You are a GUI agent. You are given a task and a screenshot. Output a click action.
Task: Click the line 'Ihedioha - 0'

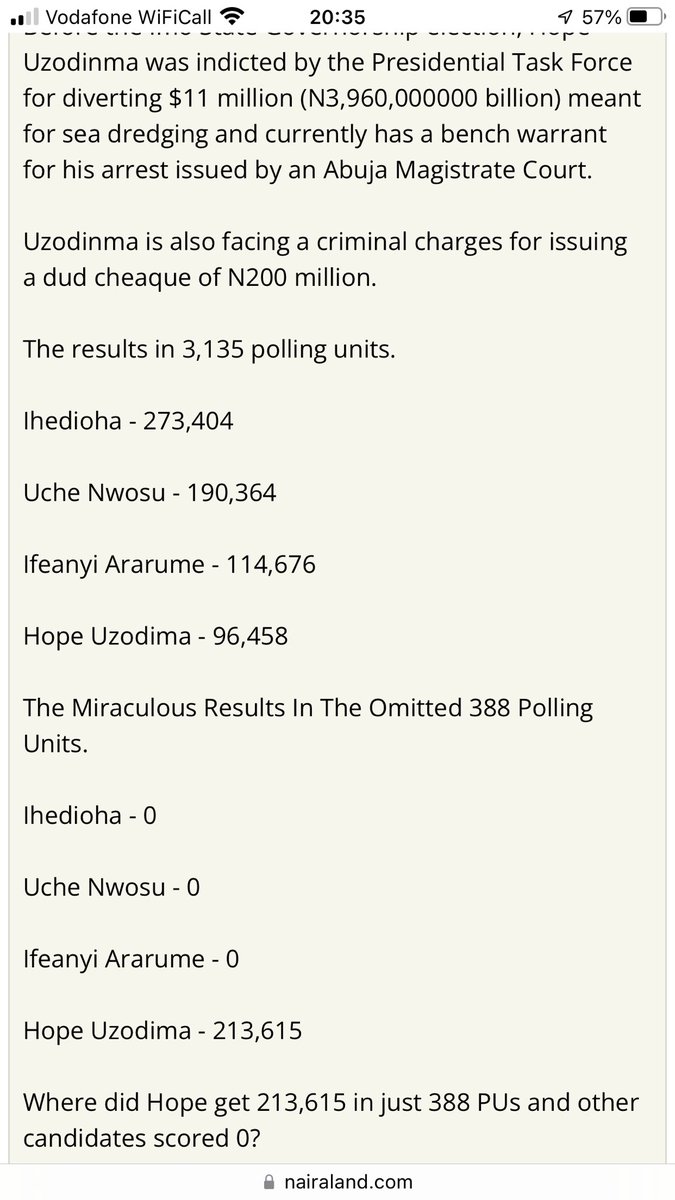[x=90, y=815]
